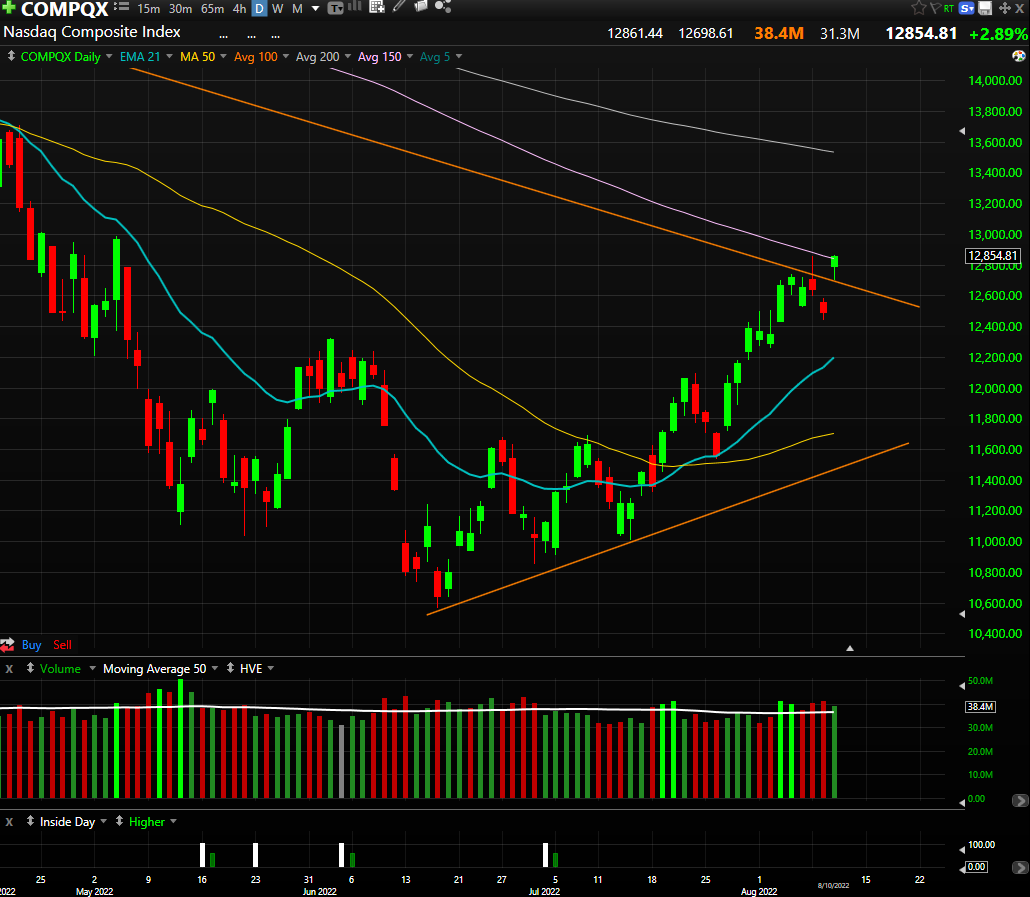This screenshot has width=1030, height=897.
Task: Click the first ellipsis data field
Action: pyautogui.click(x=223, y=35)
